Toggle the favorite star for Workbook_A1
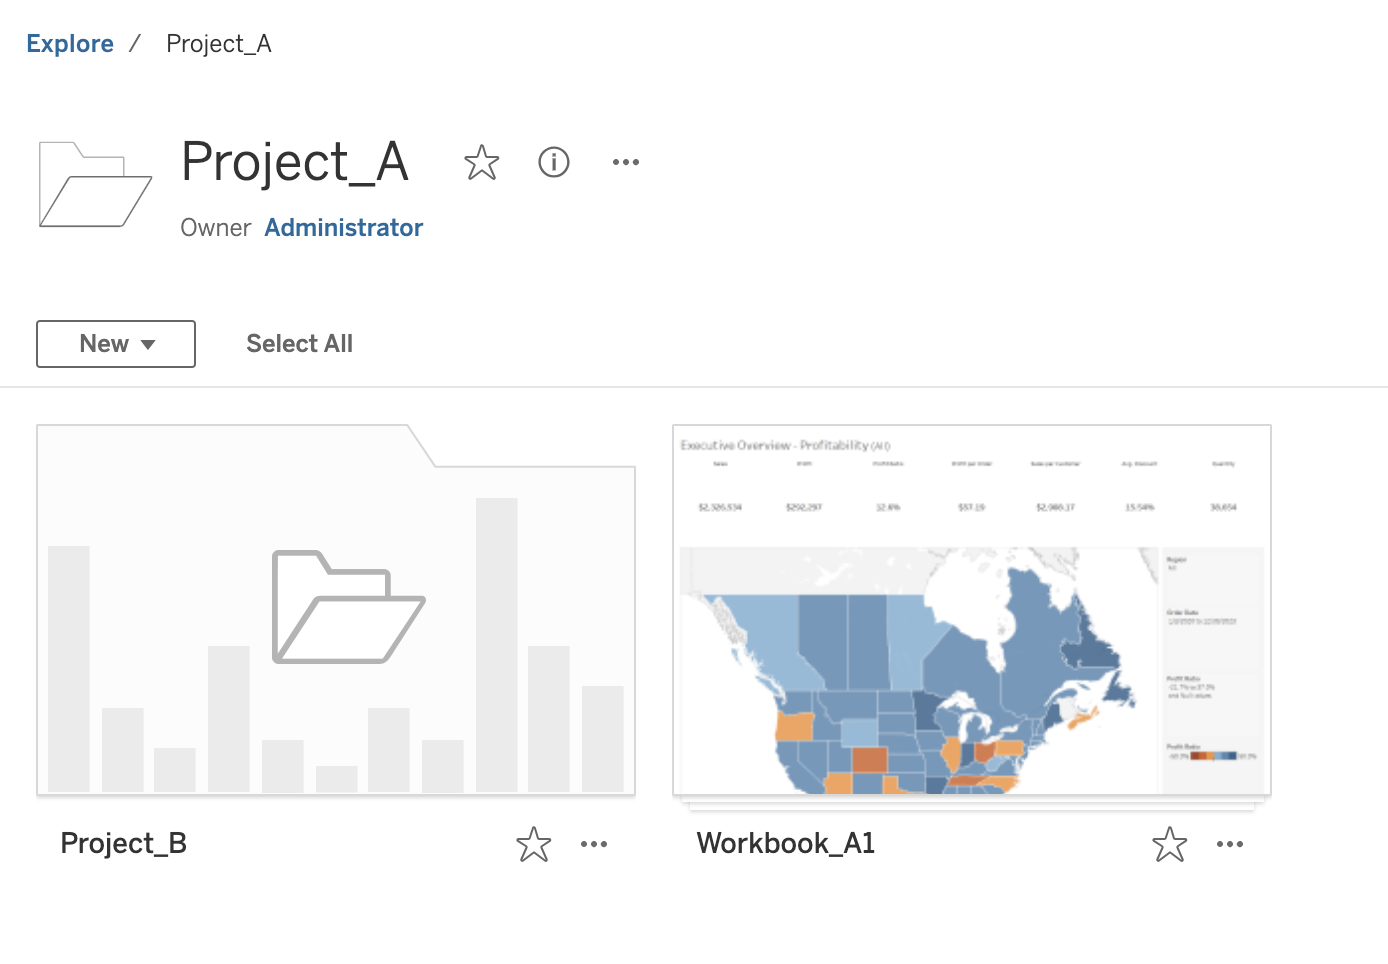The image size is (1388, 964). pyautogui.click(x=1170, y=844)
